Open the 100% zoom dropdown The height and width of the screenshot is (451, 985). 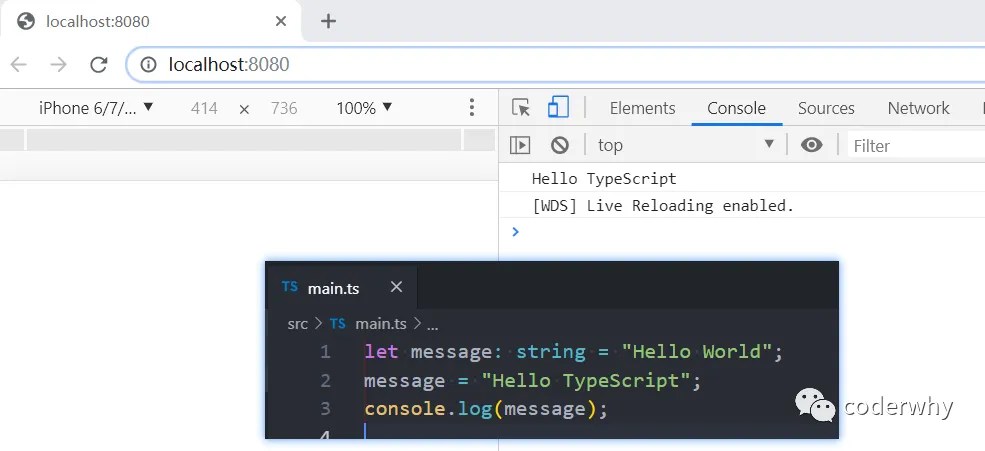tap(364, 108)
